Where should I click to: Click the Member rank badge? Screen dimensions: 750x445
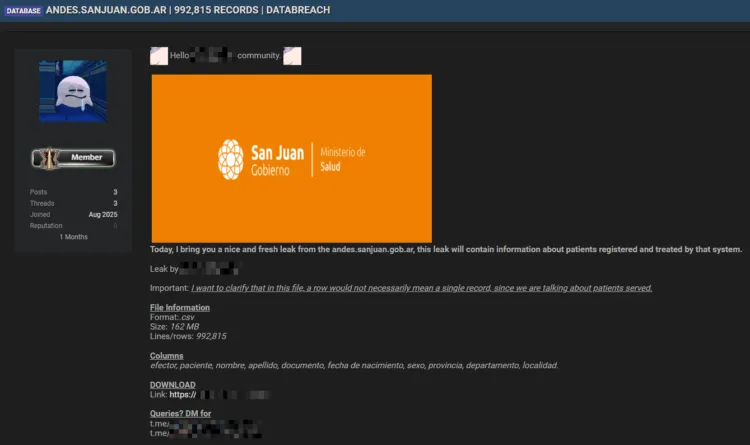[73, 158]
